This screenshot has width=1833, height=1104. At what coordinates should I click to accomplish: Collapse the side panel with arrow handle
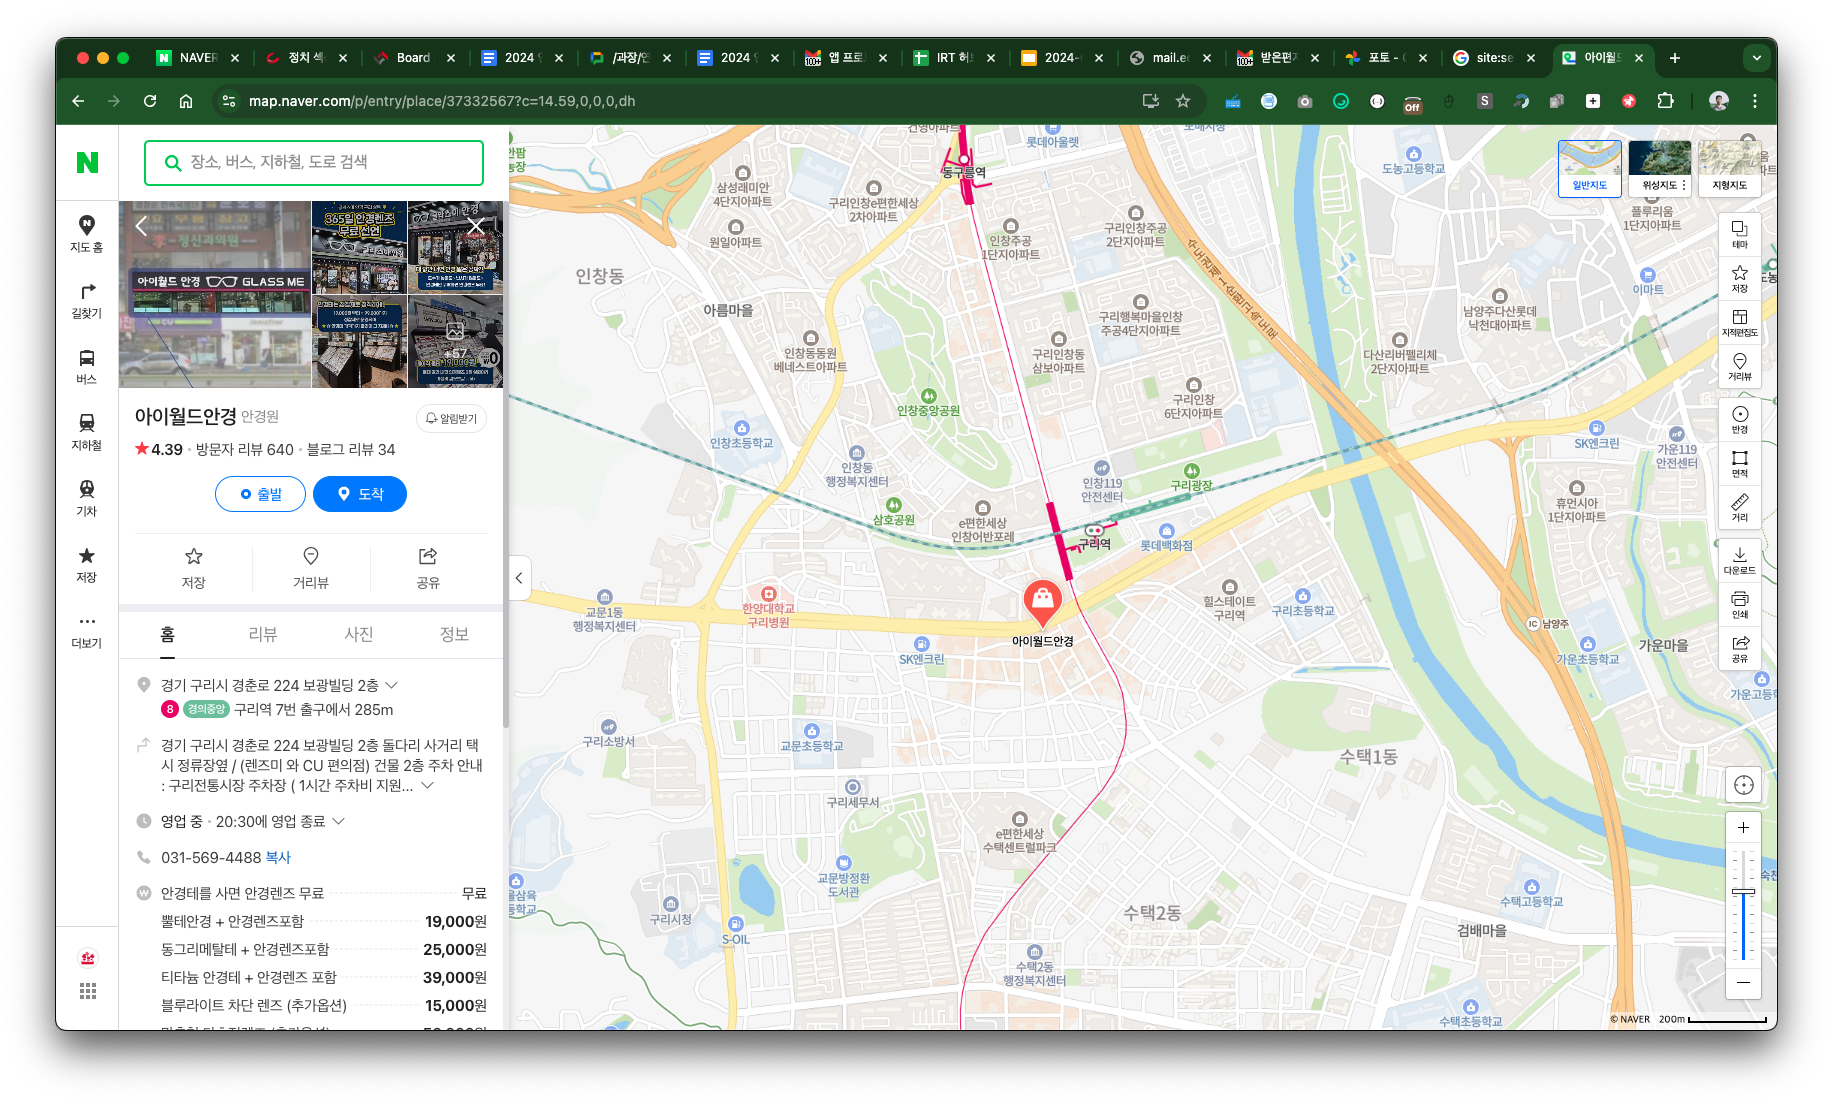point(519,578)
